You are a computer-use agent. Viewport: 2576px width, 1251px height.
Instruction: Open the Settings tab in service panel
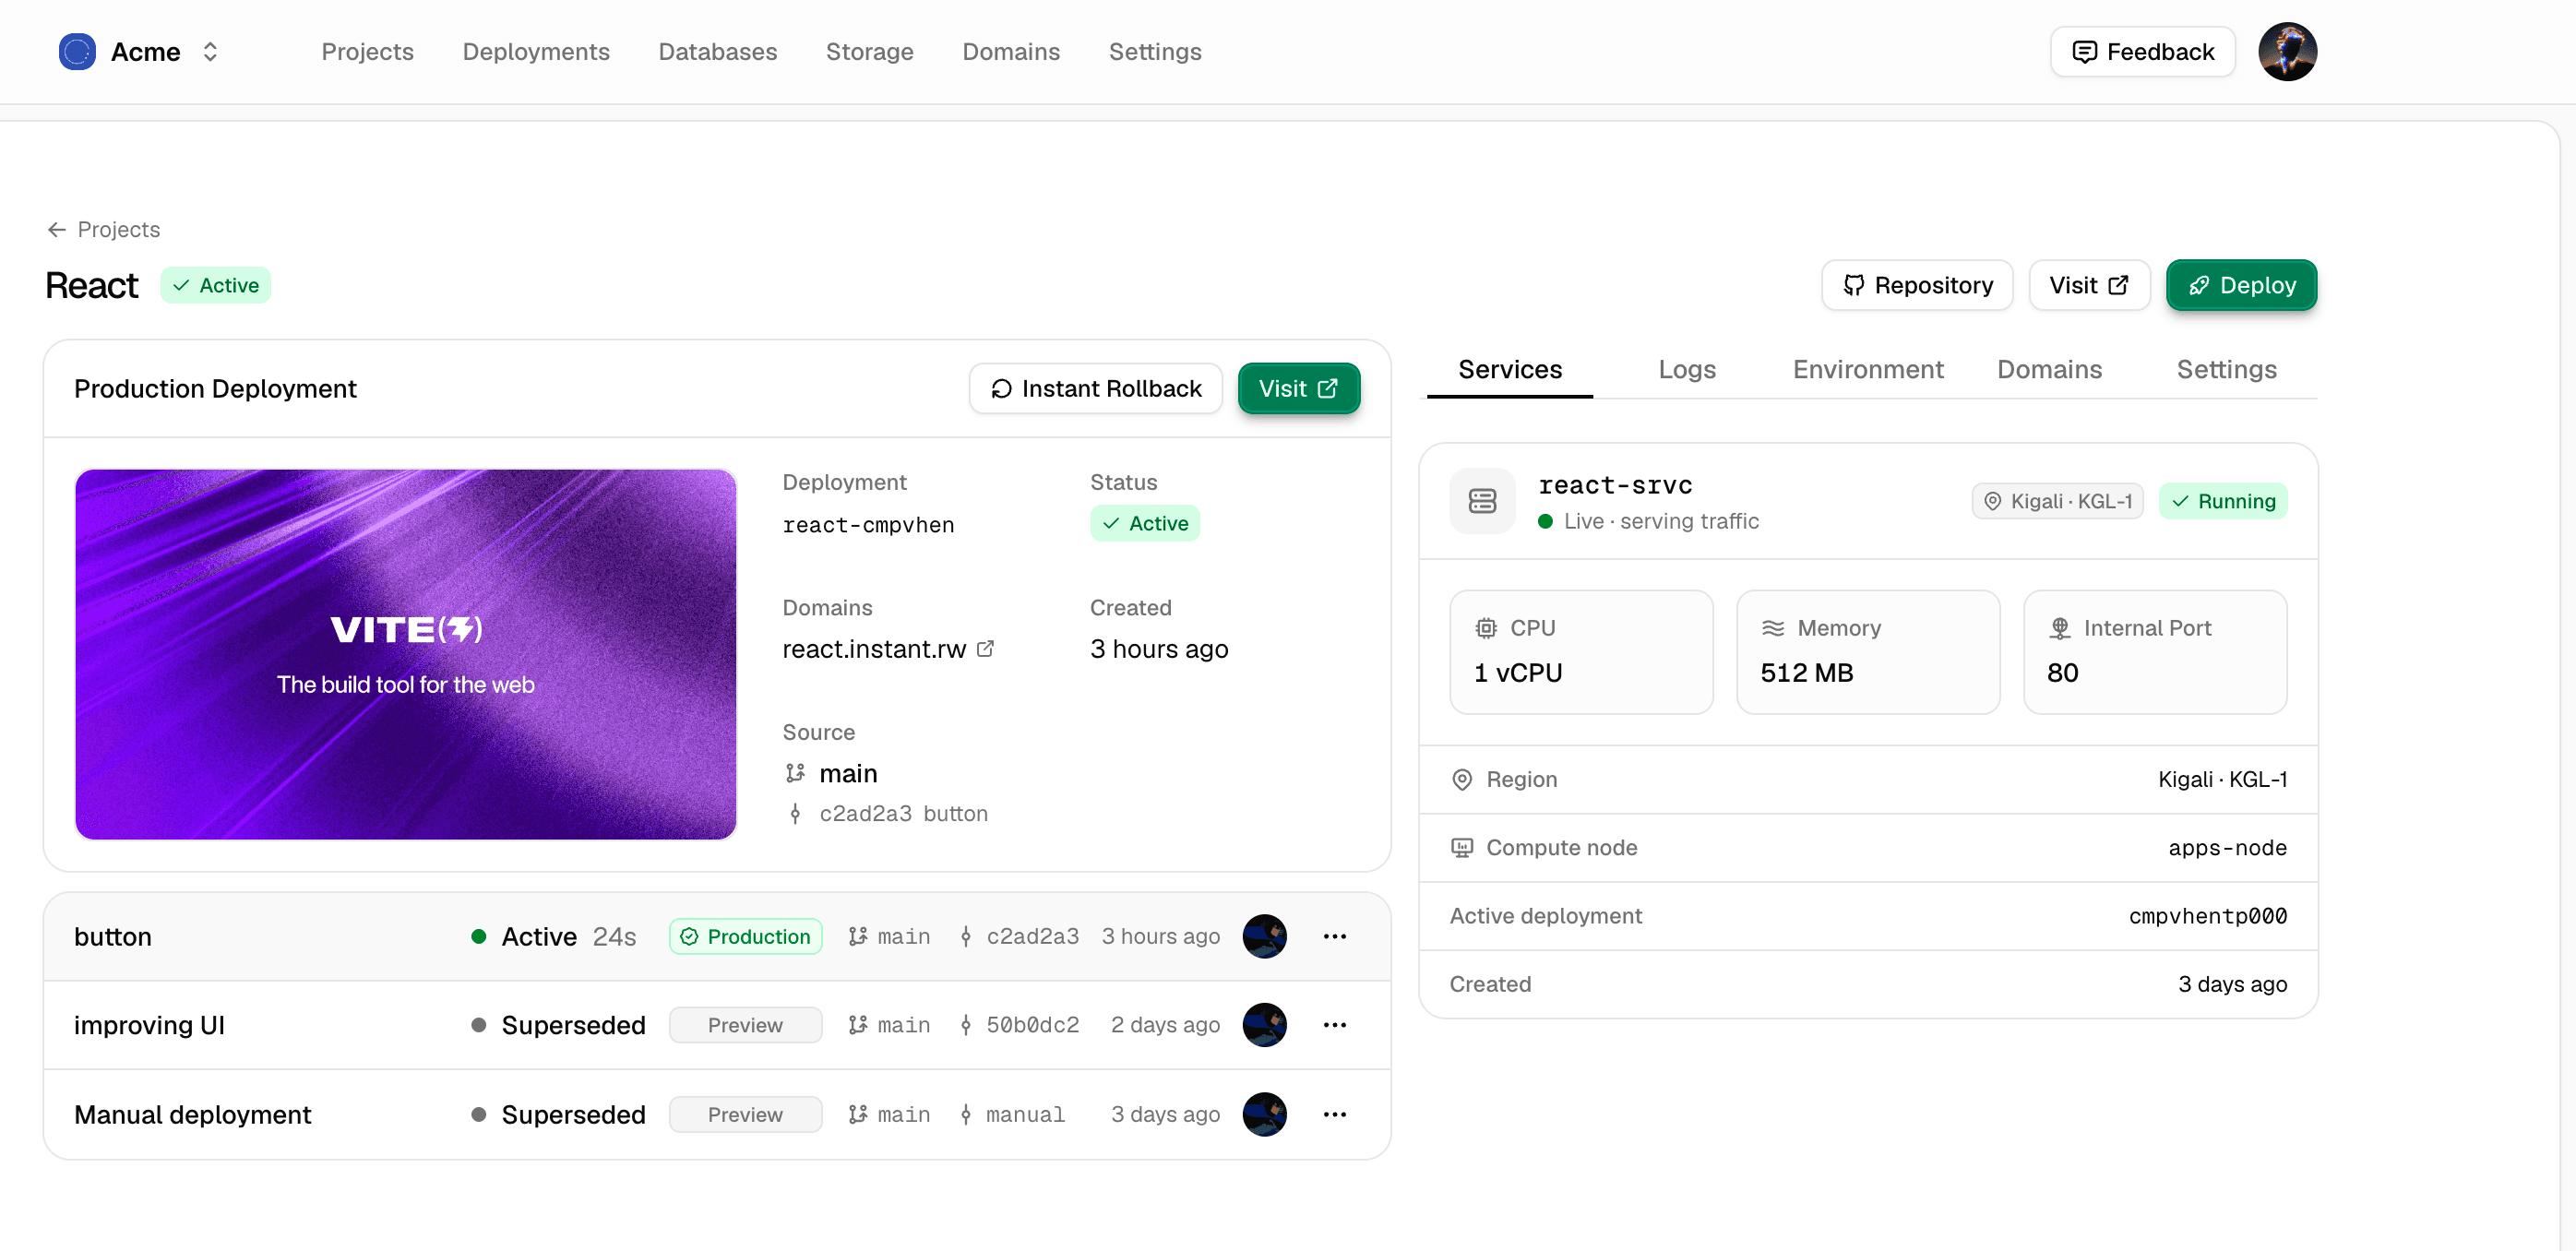2226,370
